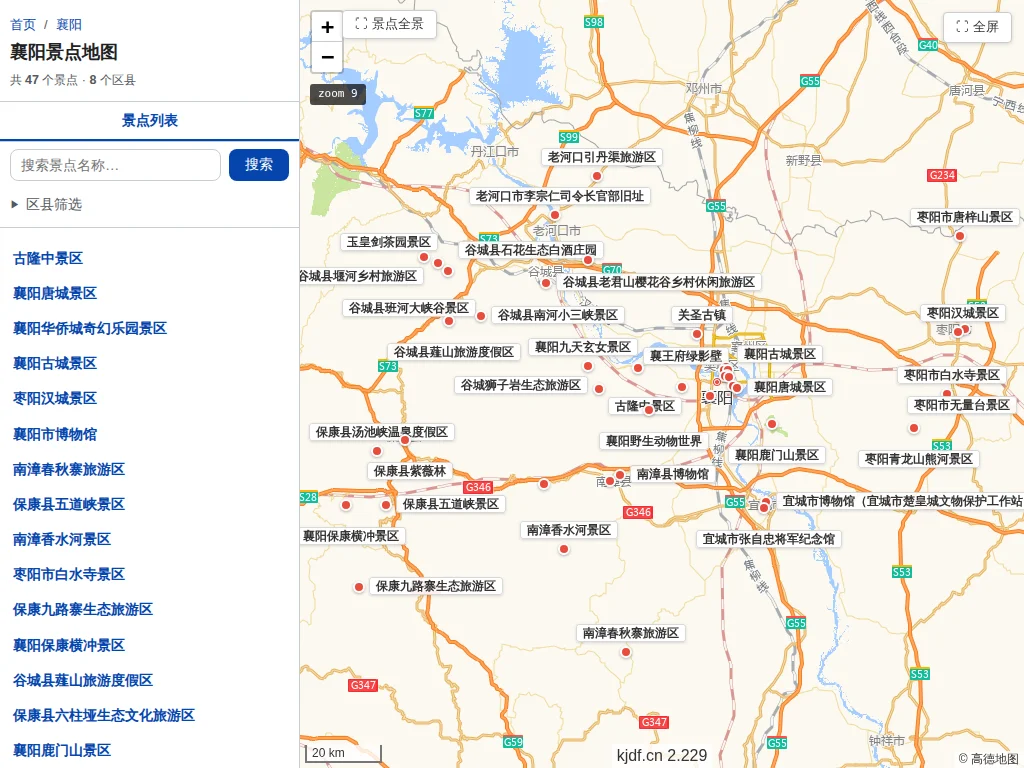Screen dimensions: 1024x768
Task: Click the 玉皇剑茶园景区 marker dot
Action: coord(424,257)
